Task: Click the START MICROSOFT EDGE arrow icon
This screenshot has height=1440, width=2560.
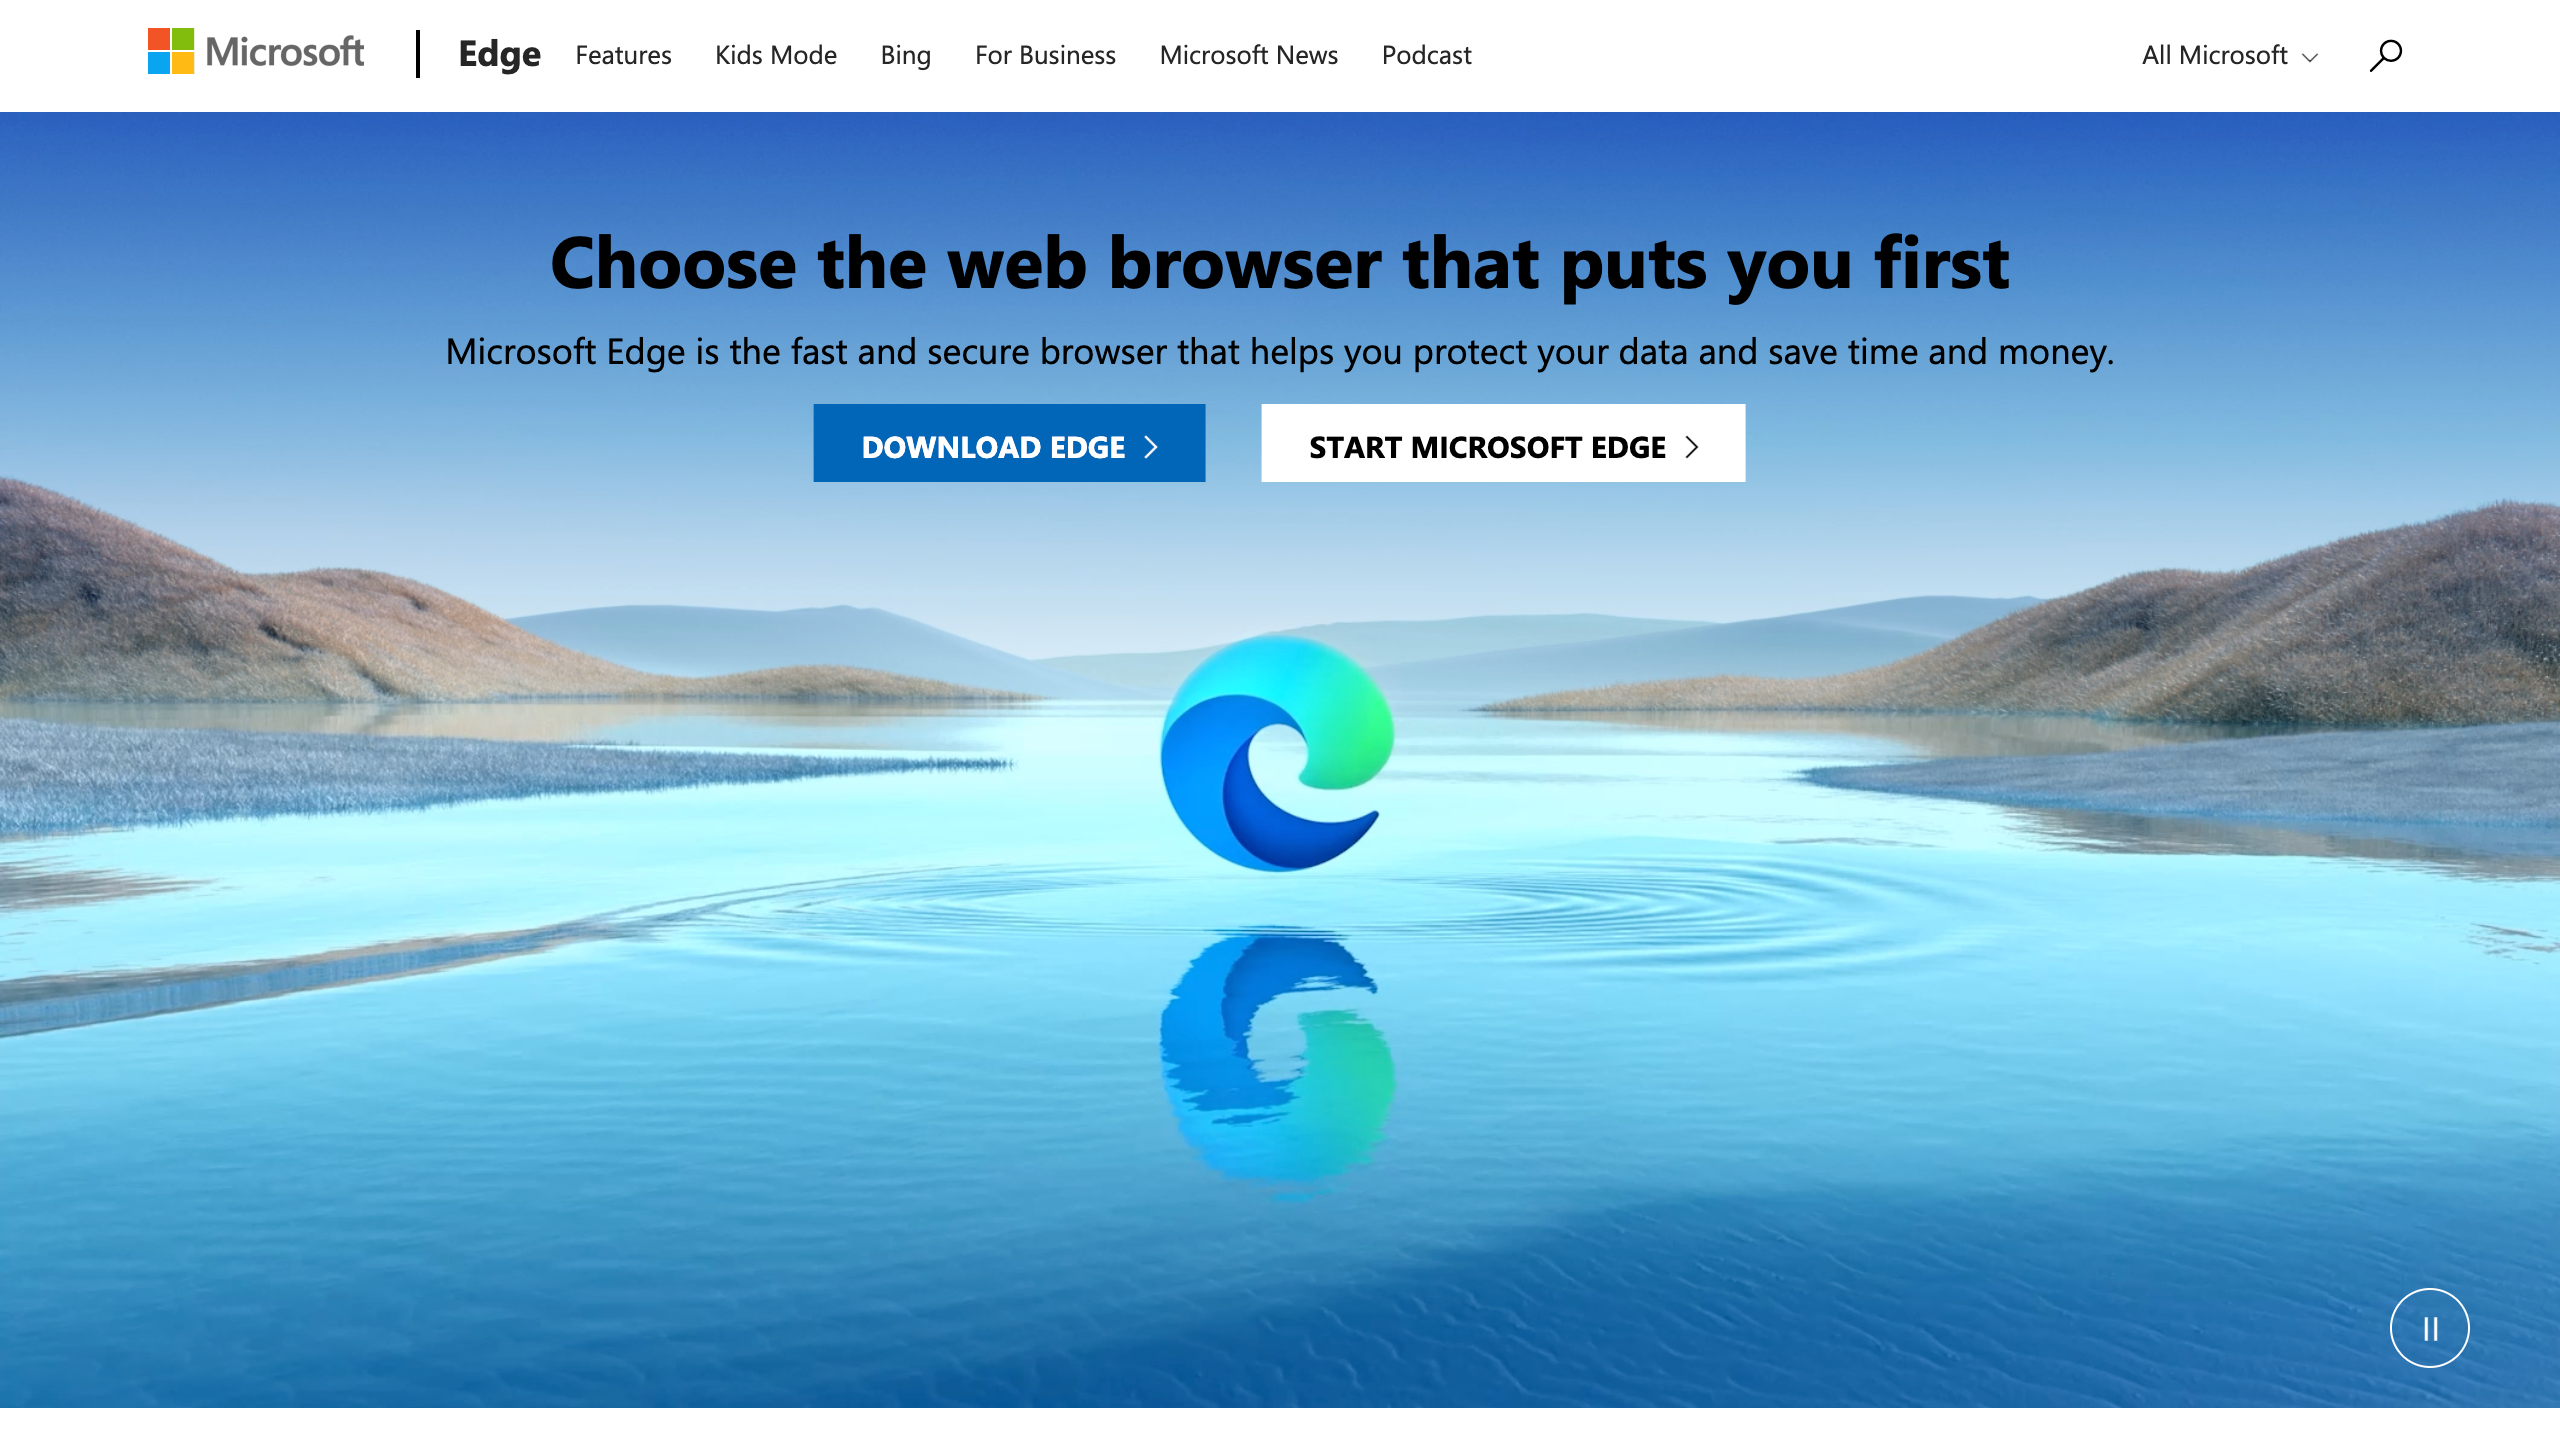Action: click(1691, 445)
